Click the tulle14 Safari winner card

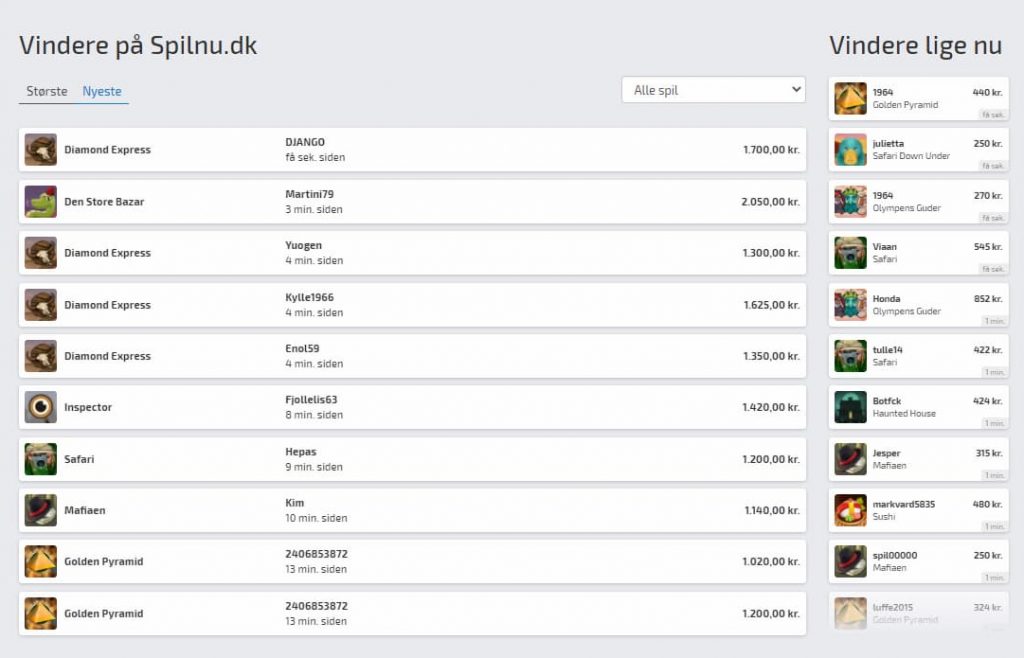[918, 356]
